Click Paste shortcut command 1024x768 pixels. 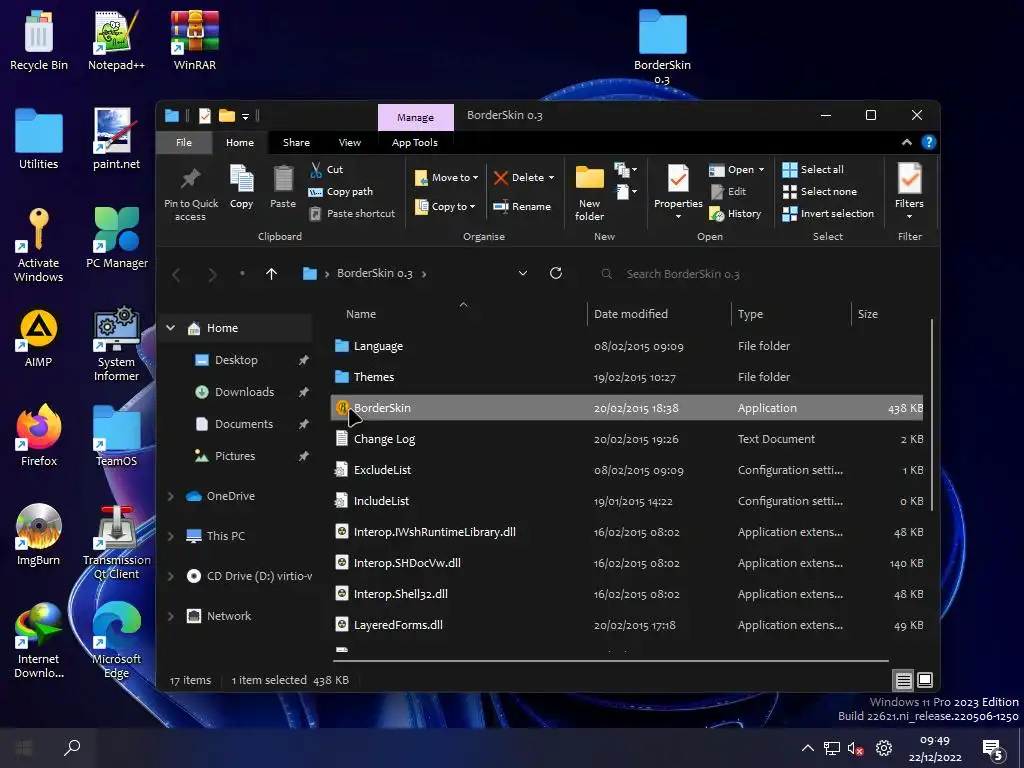351,214
